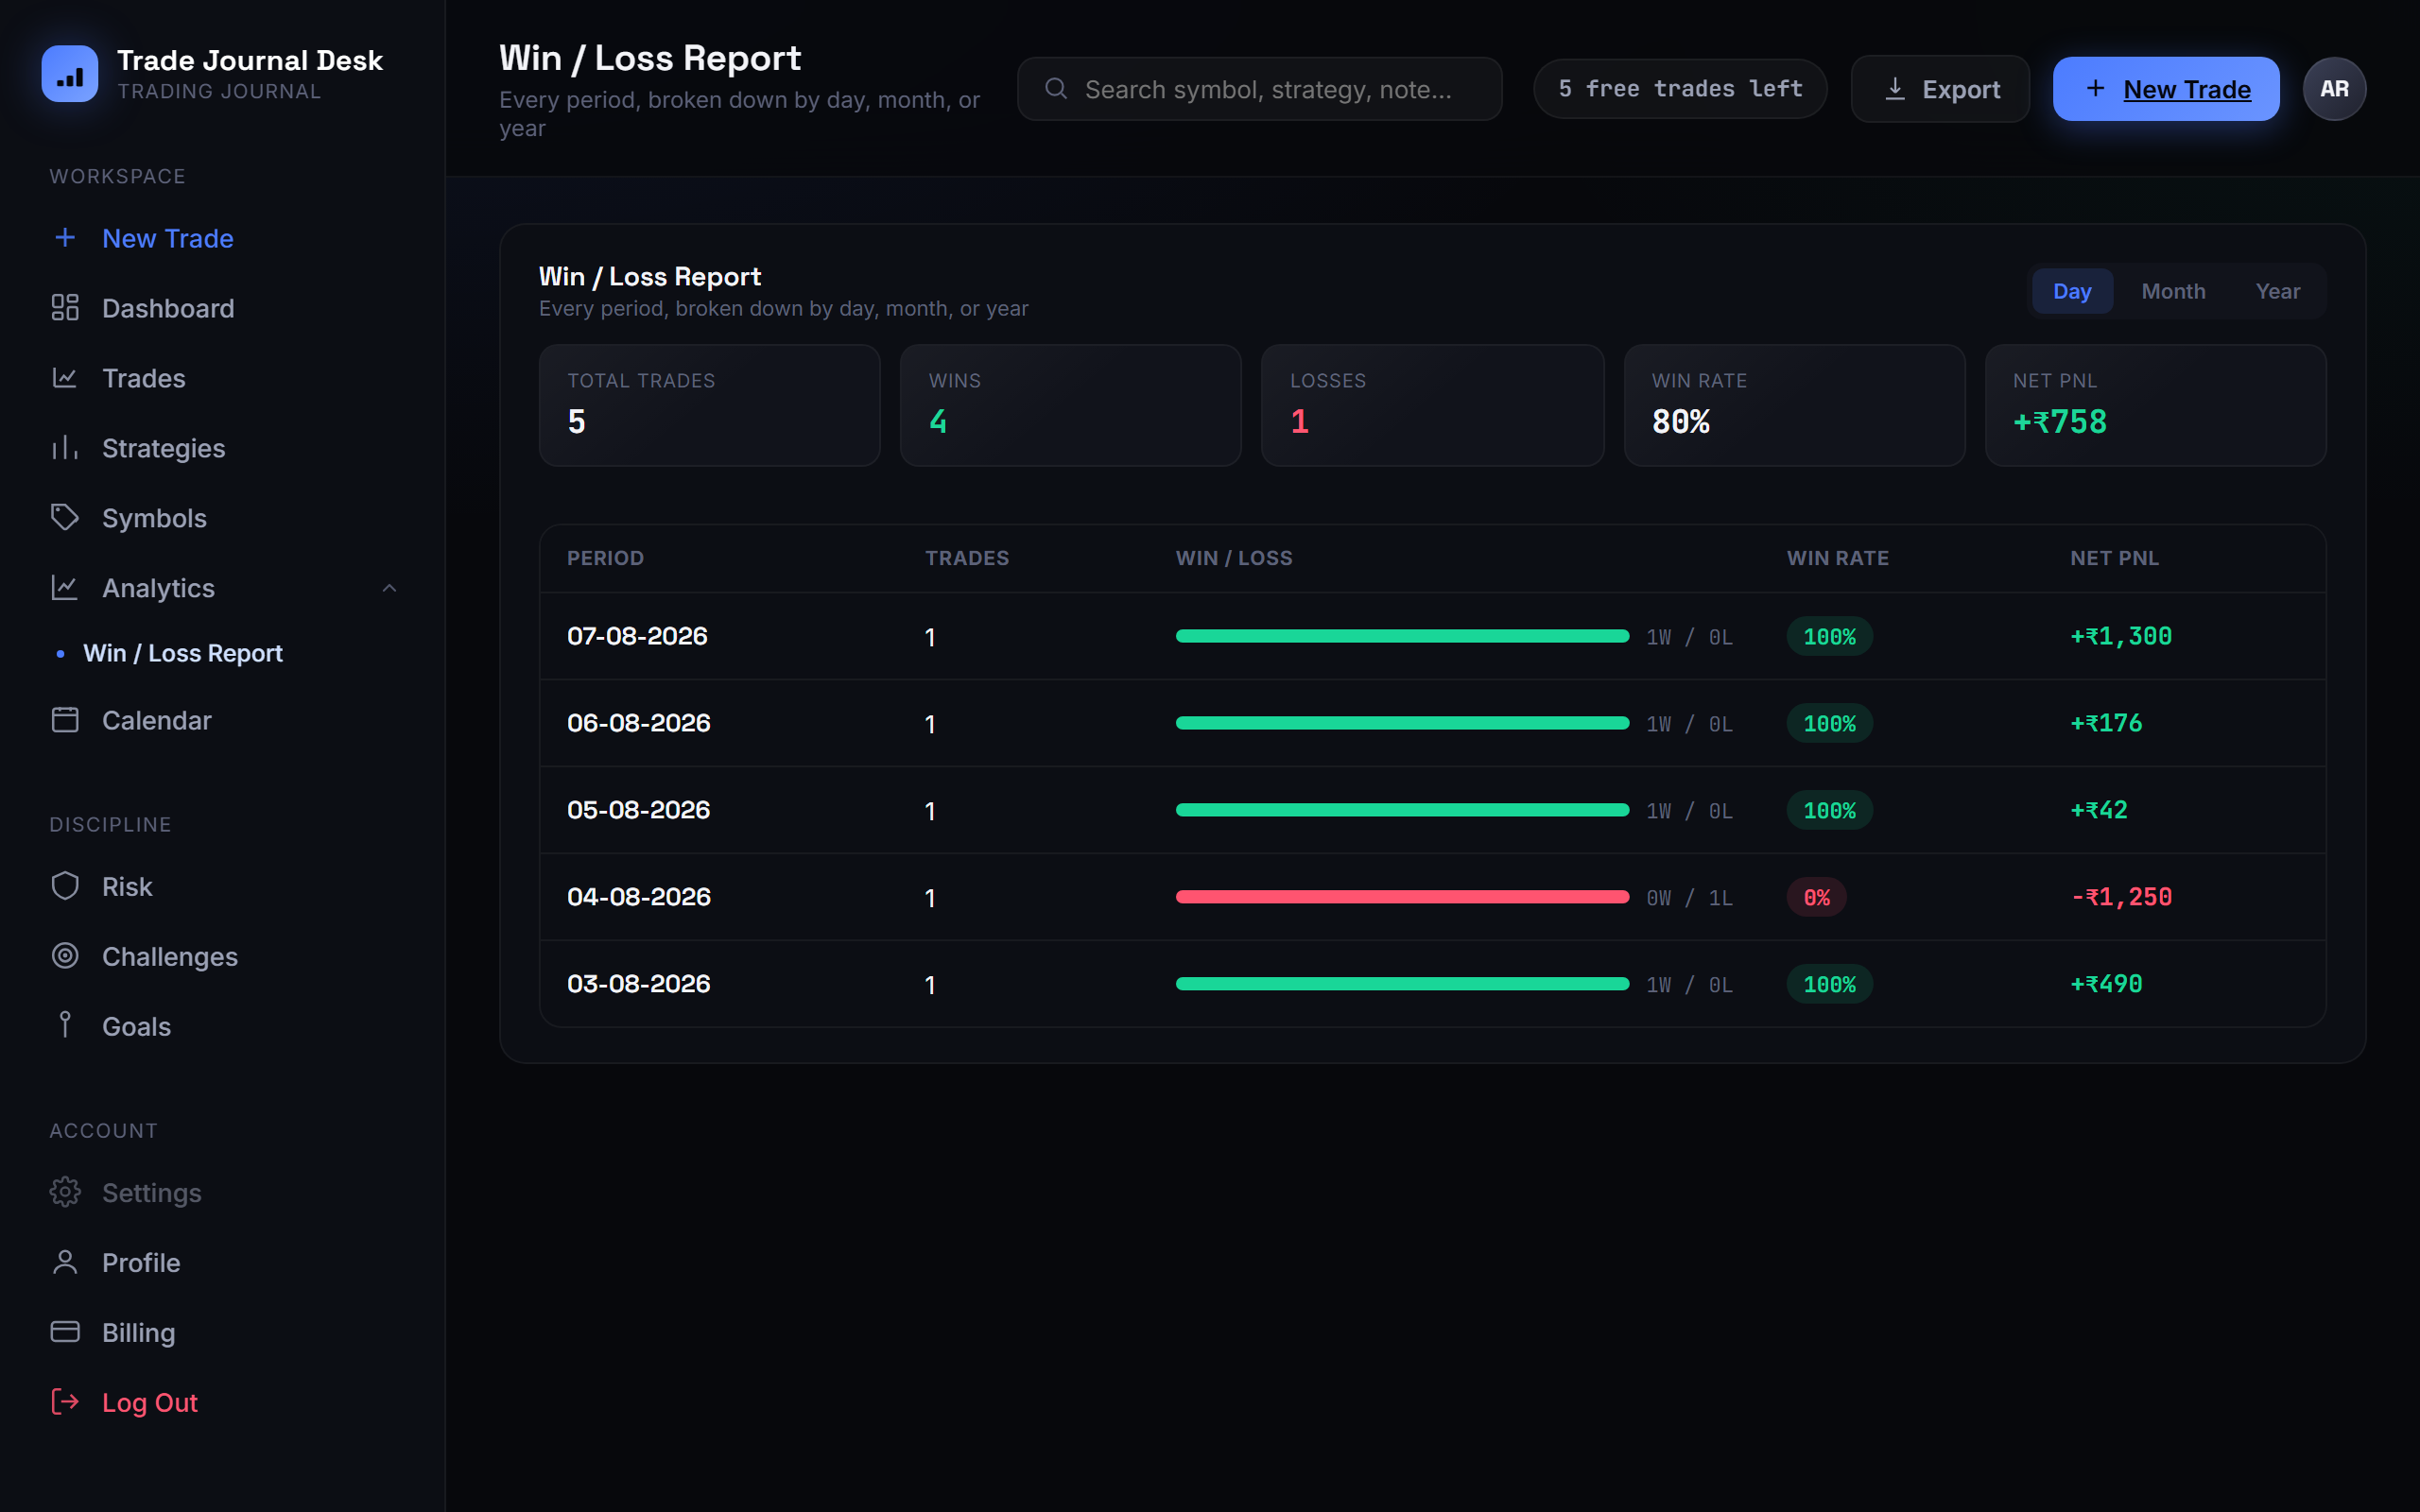Click the download icon in Export button
Viewport: 2420px width, 1512px height.
(1895, 89)
